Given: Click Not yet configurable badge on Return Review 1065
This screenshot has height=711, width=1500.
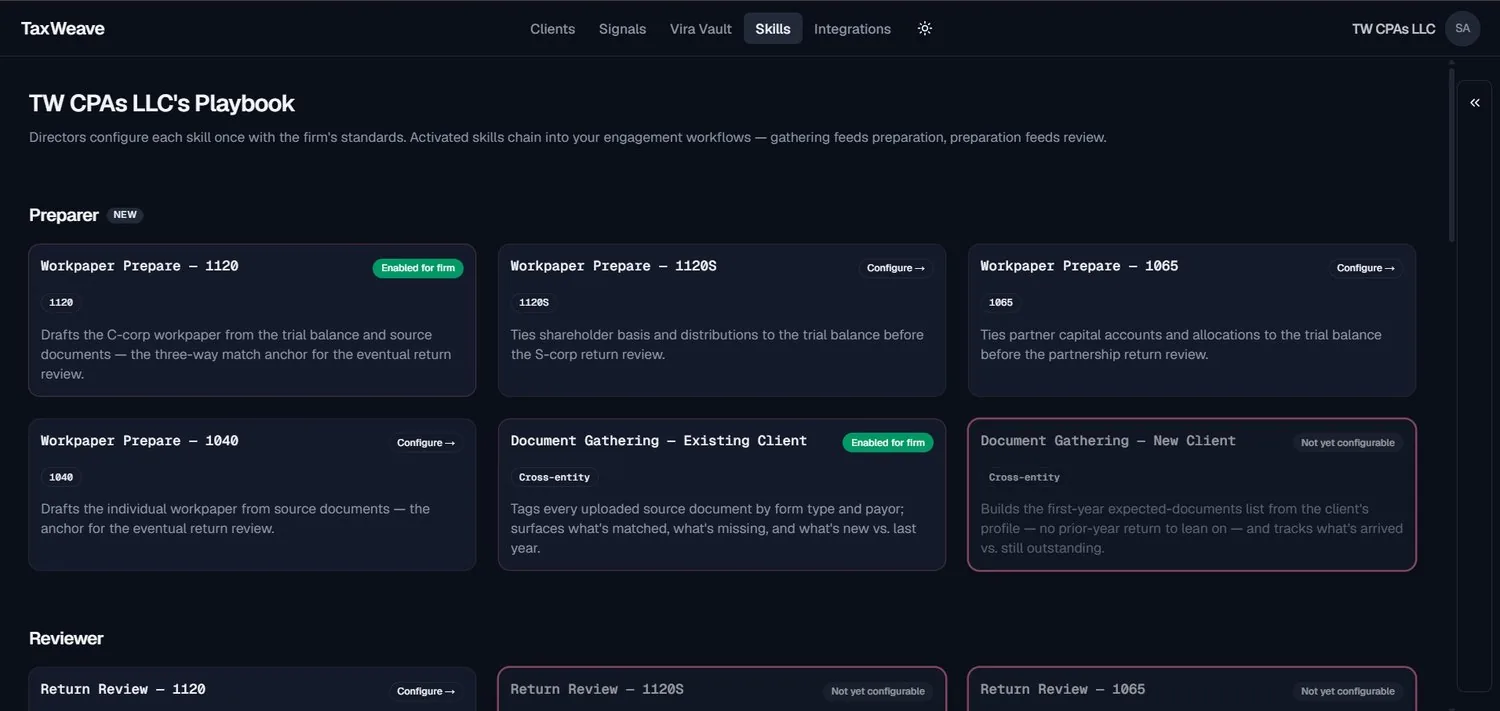Looking at the screenshot, I should click(x=1347, y=691).
